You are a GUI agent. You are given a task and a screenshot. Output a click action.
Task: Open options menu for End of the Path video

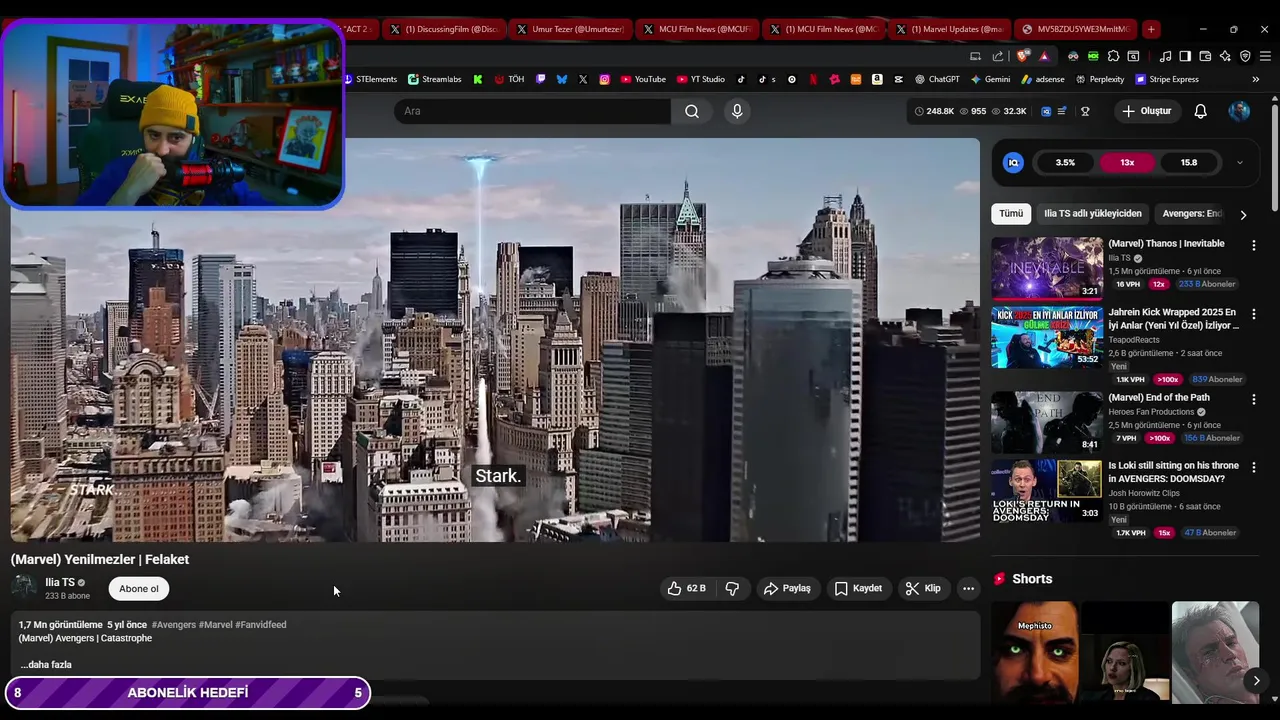1253,399
